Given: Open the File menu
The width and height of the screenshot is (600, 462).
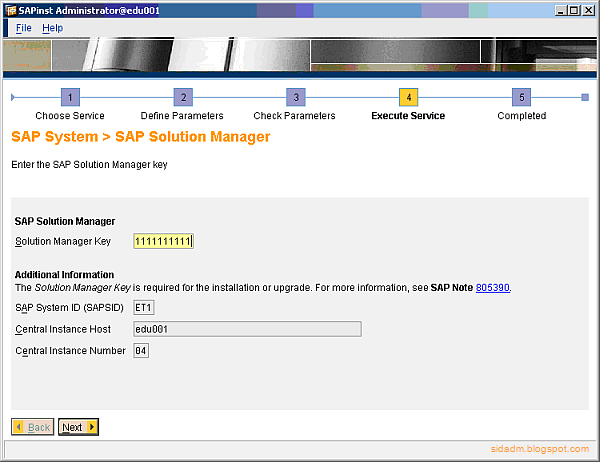Looking at the screenshot, I should [23, 28].
